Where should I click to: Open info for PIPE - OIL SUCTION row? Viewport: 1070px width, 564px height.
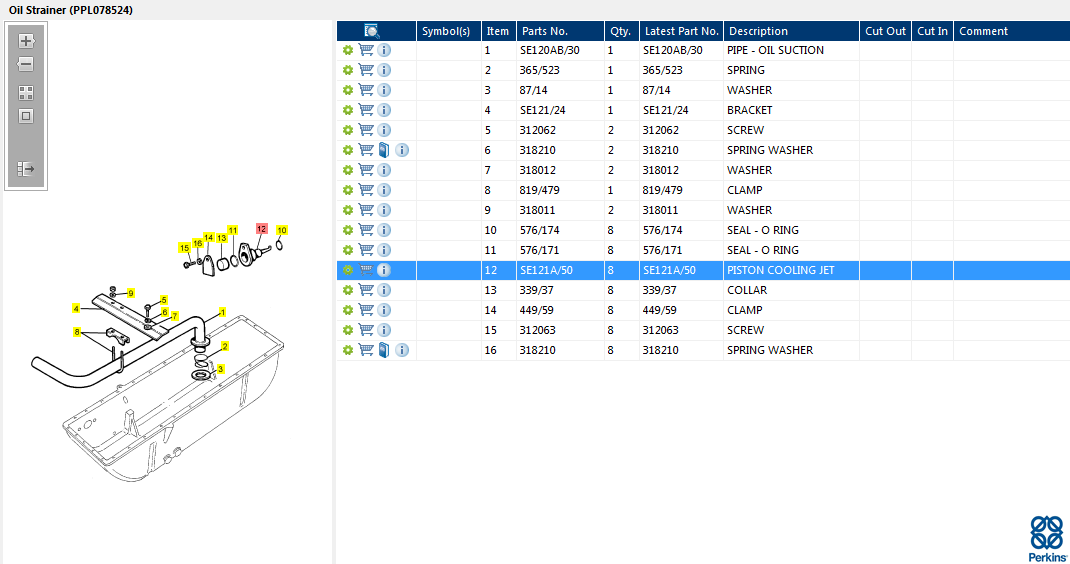click(384, 50)
